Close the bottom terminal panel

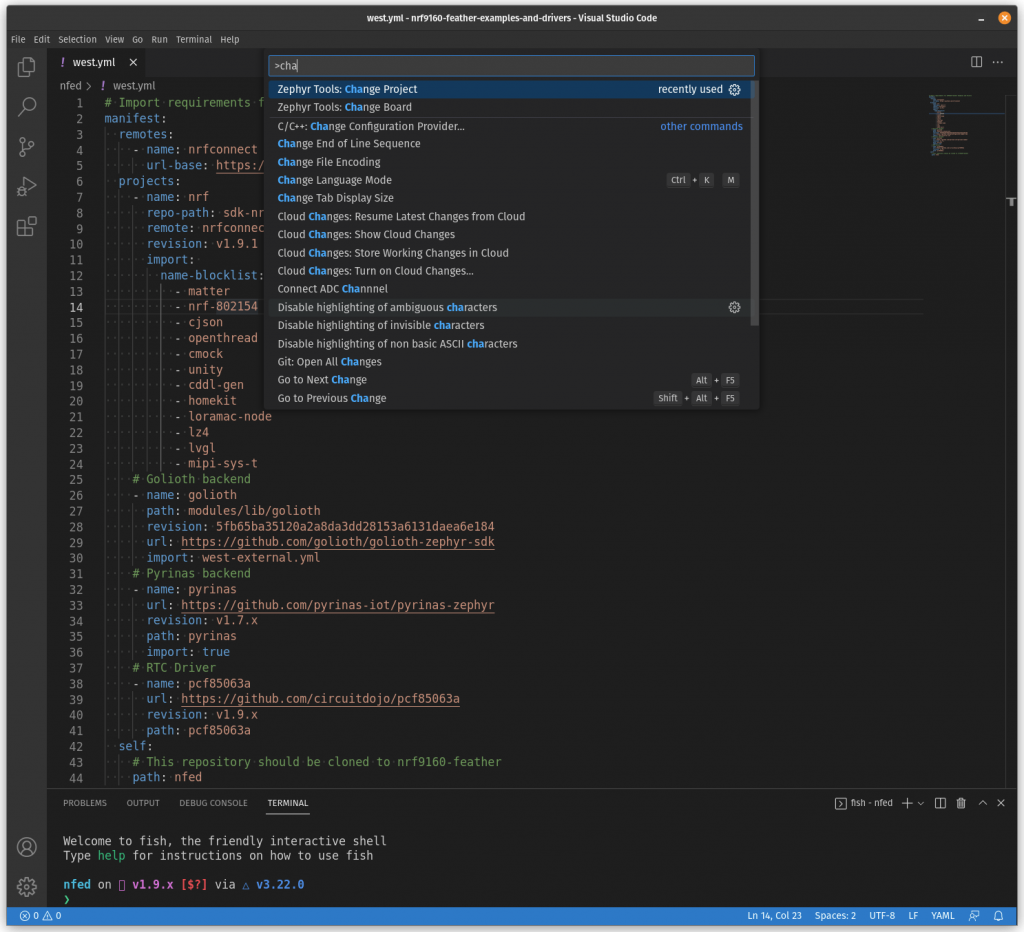[x=1001, y=803]
